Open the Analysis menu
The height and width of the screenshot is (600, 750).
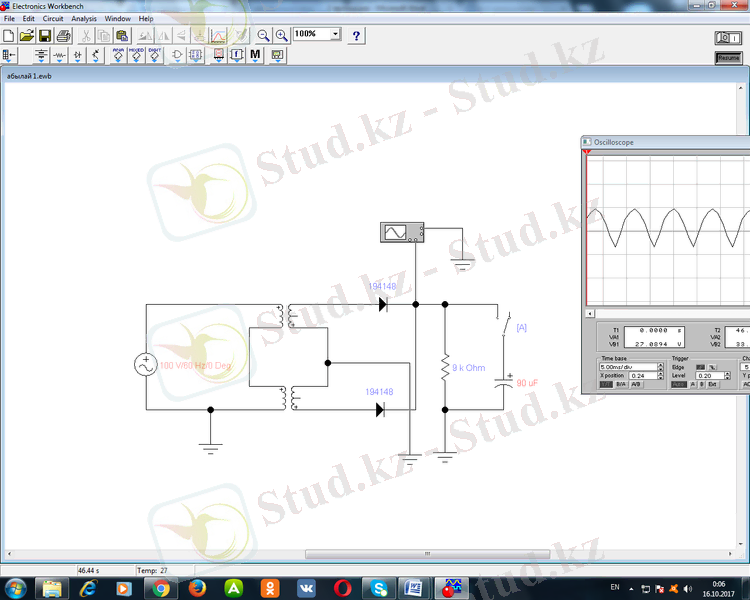84,19
